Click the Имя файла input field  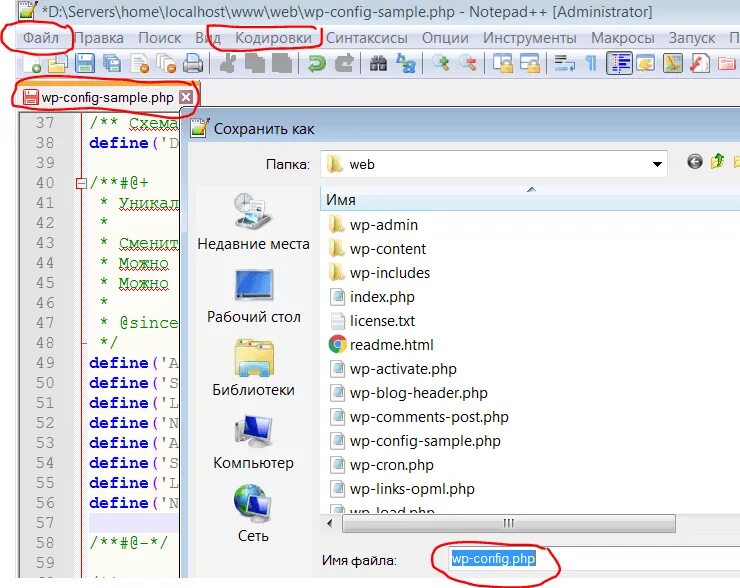pos(594,559)
